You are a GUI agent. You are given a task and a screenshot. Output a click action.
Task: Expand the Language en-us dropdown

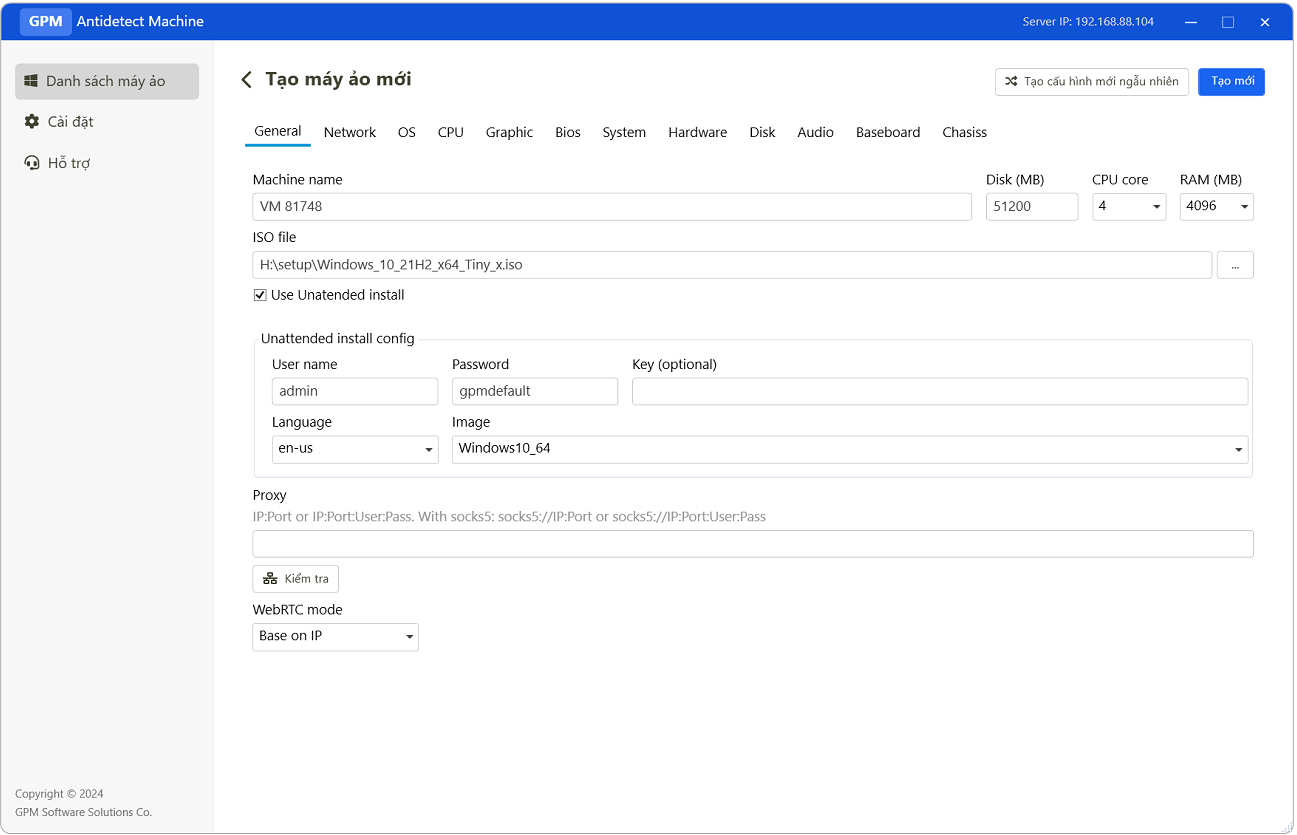click(355, 449)
